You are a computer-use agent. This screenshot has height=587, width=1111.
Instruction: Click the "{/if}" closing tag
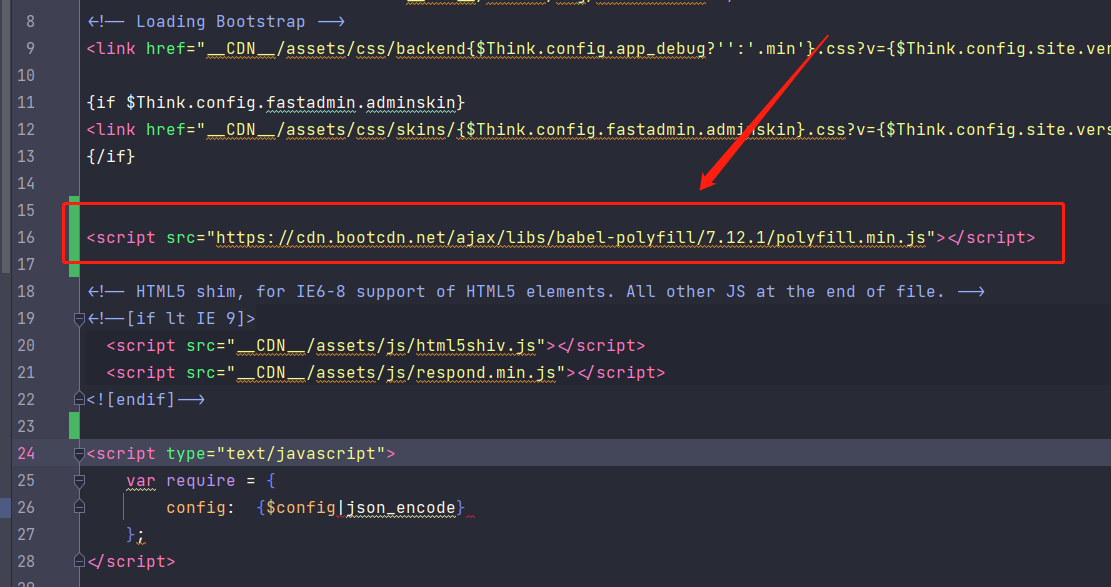(111, 157)
